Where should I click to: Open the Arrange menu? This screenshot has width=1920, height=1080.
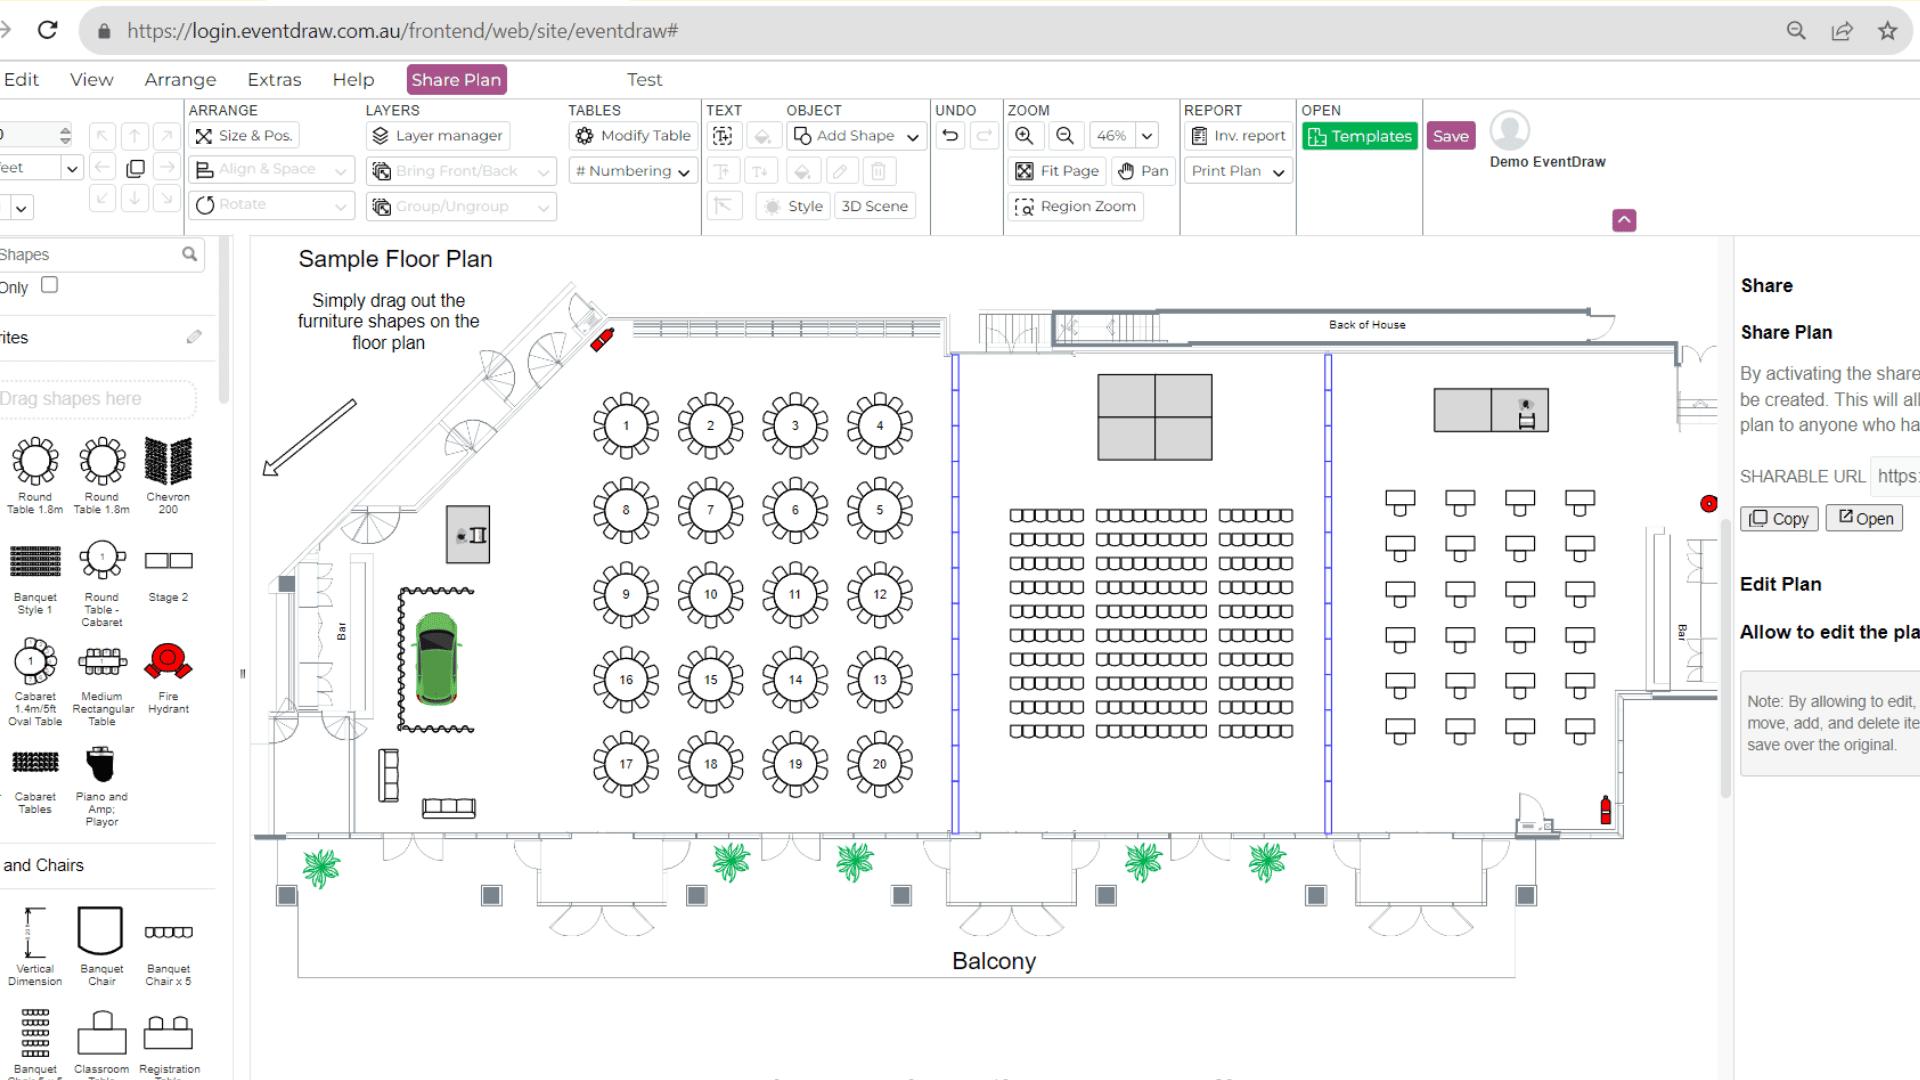pos(180,80)
